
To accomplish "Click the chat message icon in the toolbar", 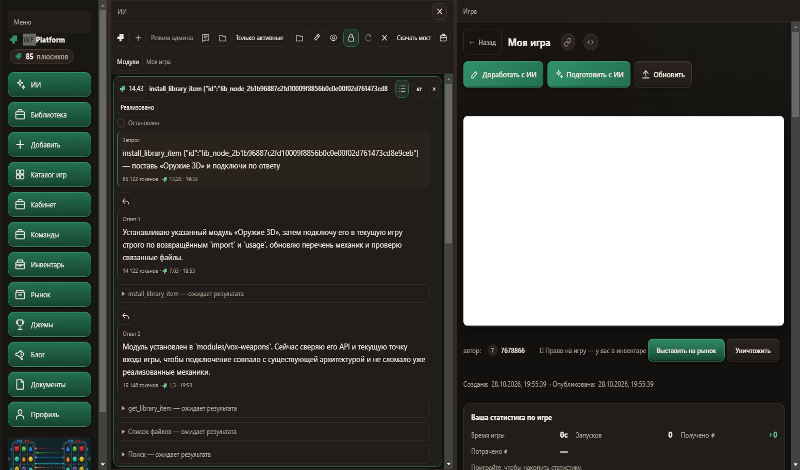I will pyautogui.click(x=206, y=38).
